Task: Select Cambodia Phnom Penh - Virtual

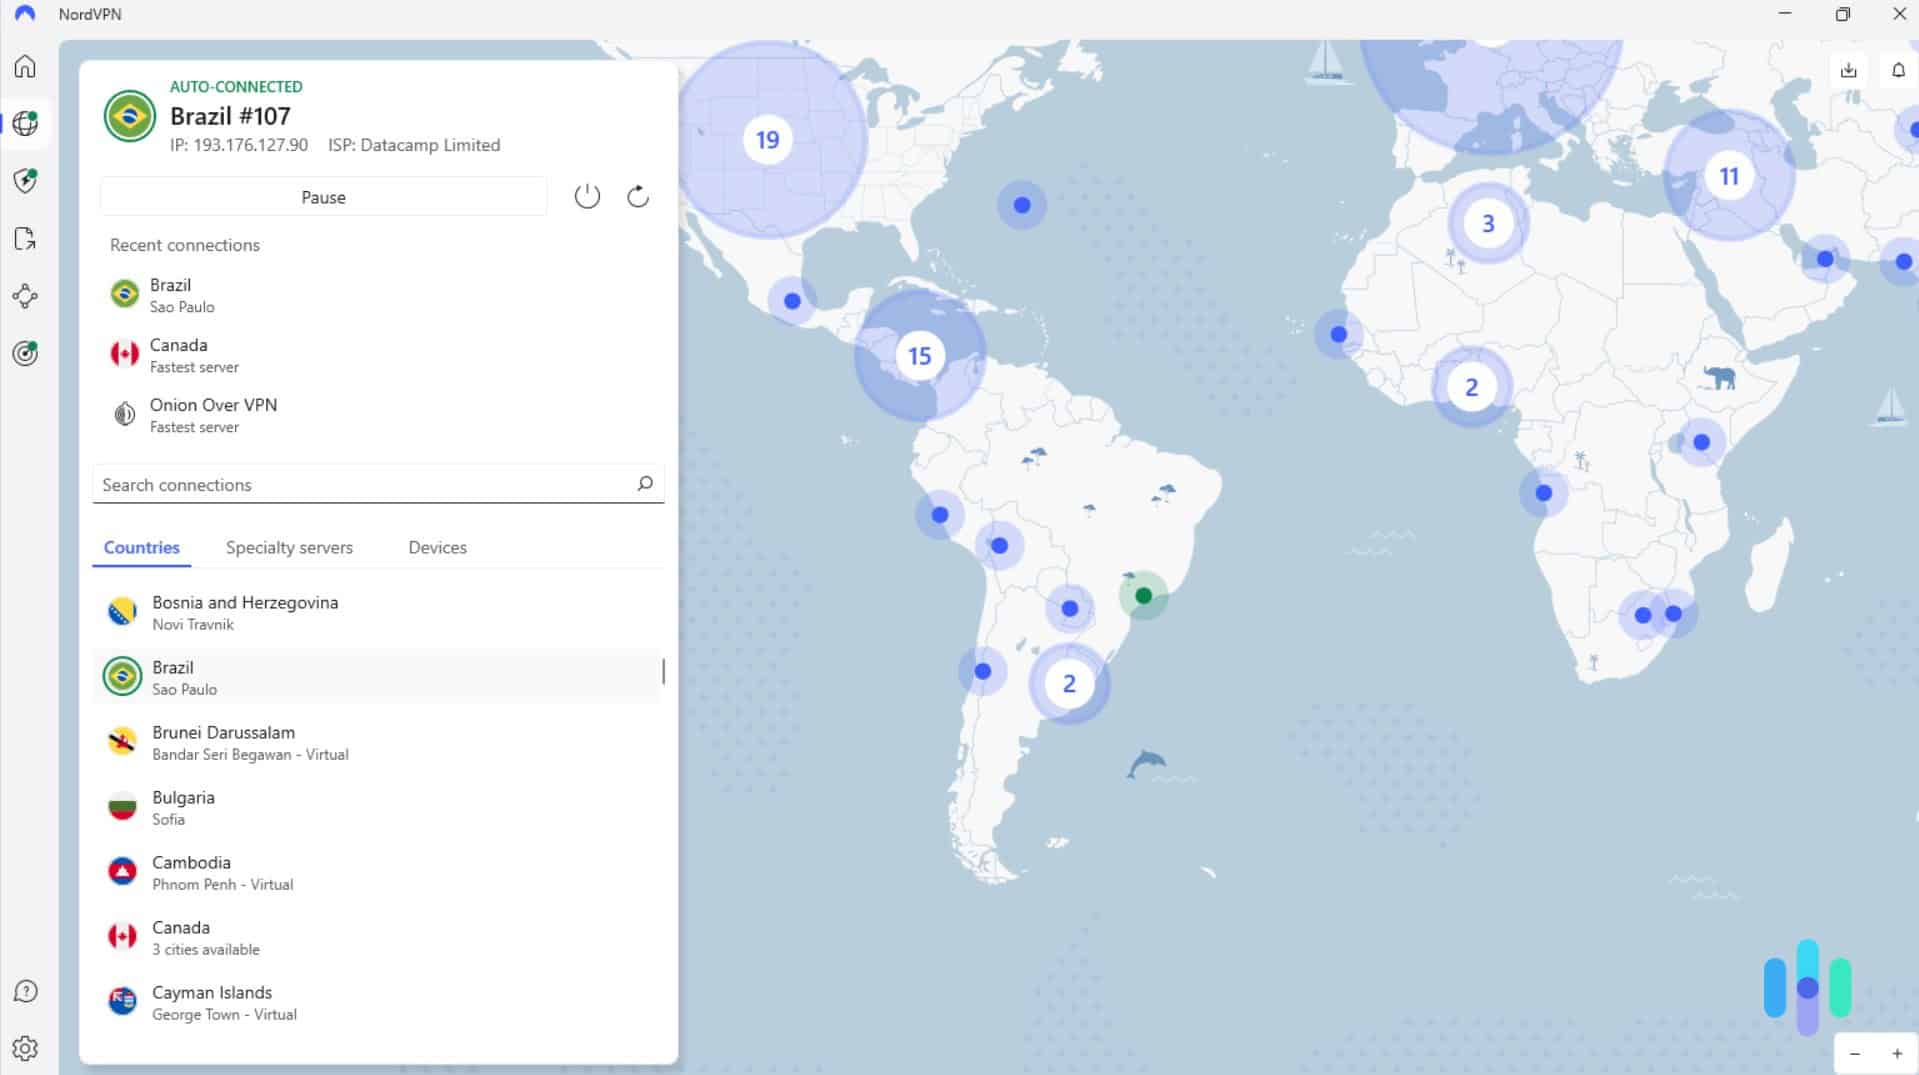Action: (x=378, y=872)
